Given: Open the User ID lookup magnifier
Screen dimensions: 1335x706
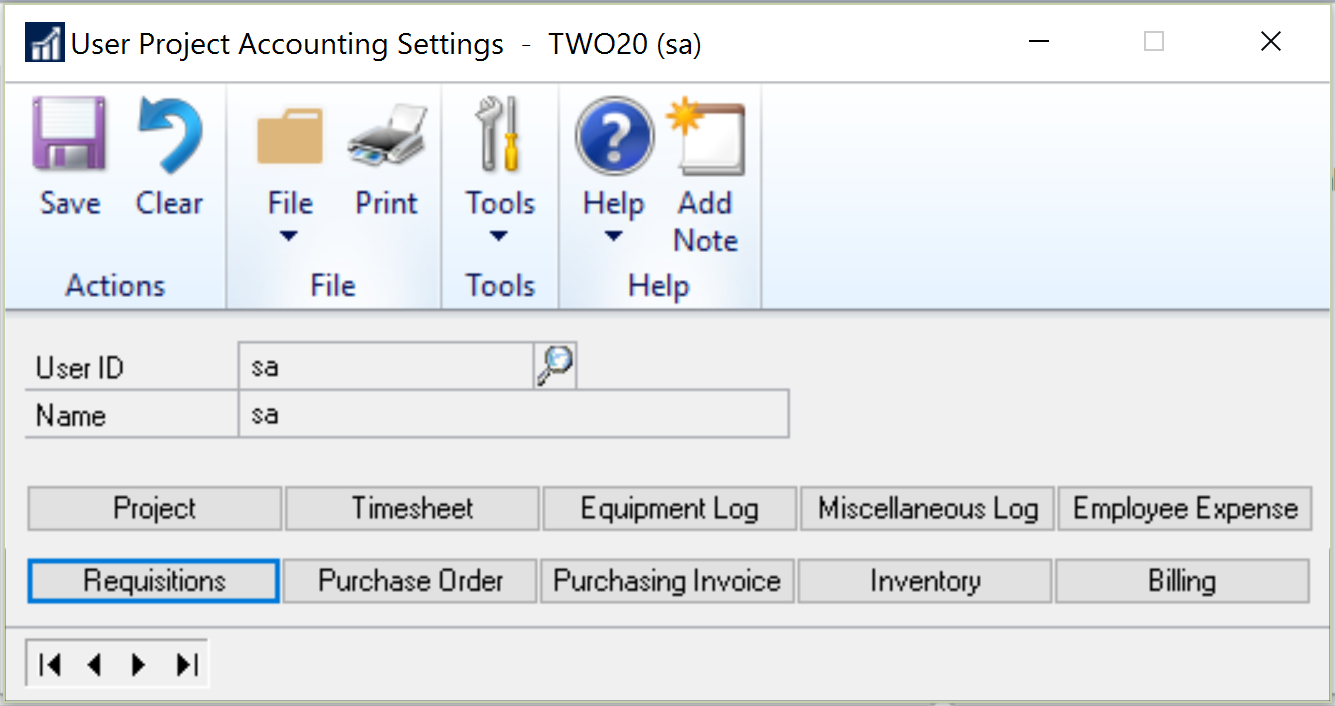Looking at the screenshot, I should tap(555, 366).
